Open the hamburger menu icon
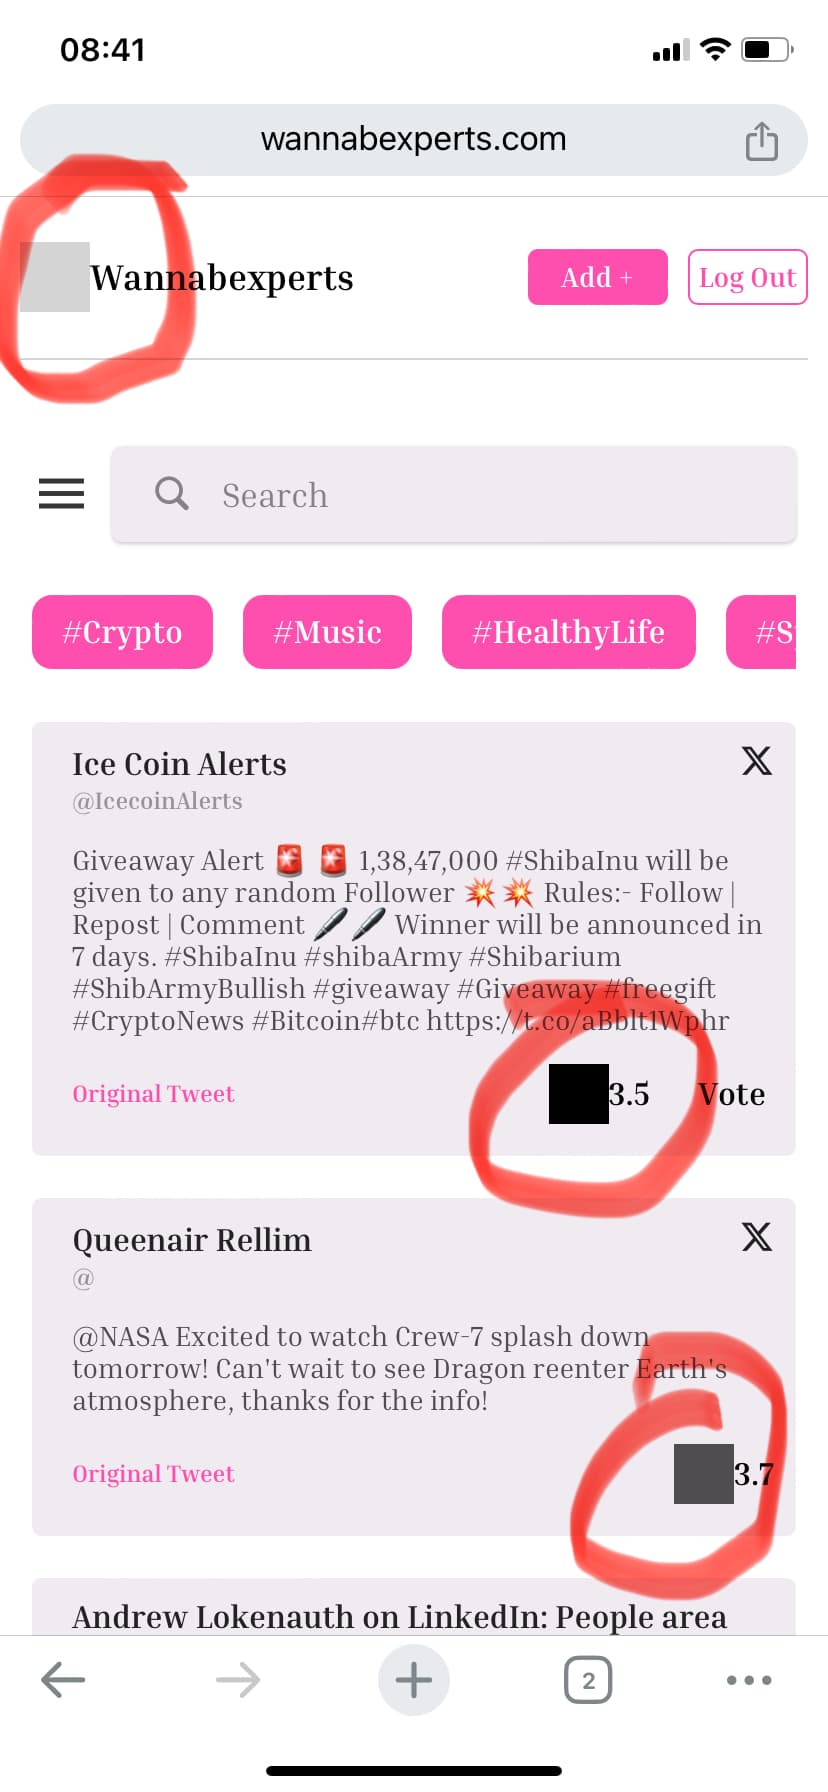 pyautogui.click(x=61, y=494)
